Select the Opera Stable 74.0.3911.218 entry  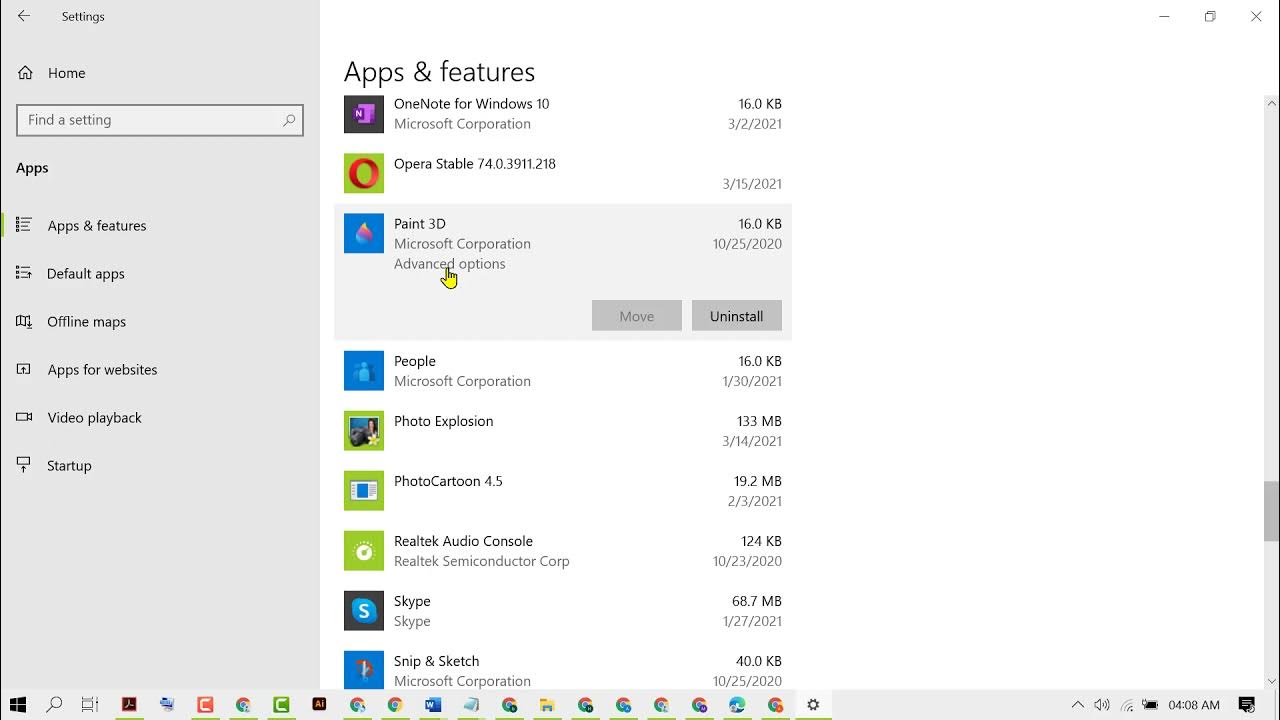point(475,164)
